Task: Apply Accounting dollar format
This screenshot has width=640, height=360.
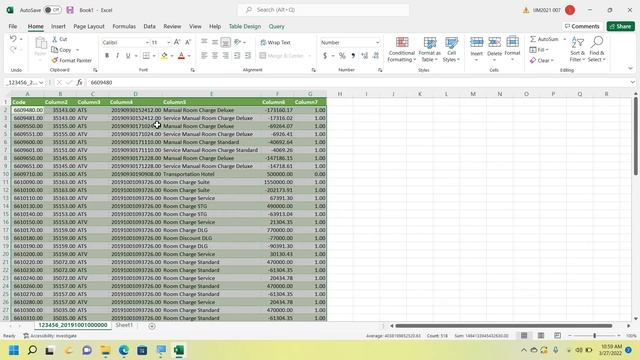Action: [x=325, y=56]
